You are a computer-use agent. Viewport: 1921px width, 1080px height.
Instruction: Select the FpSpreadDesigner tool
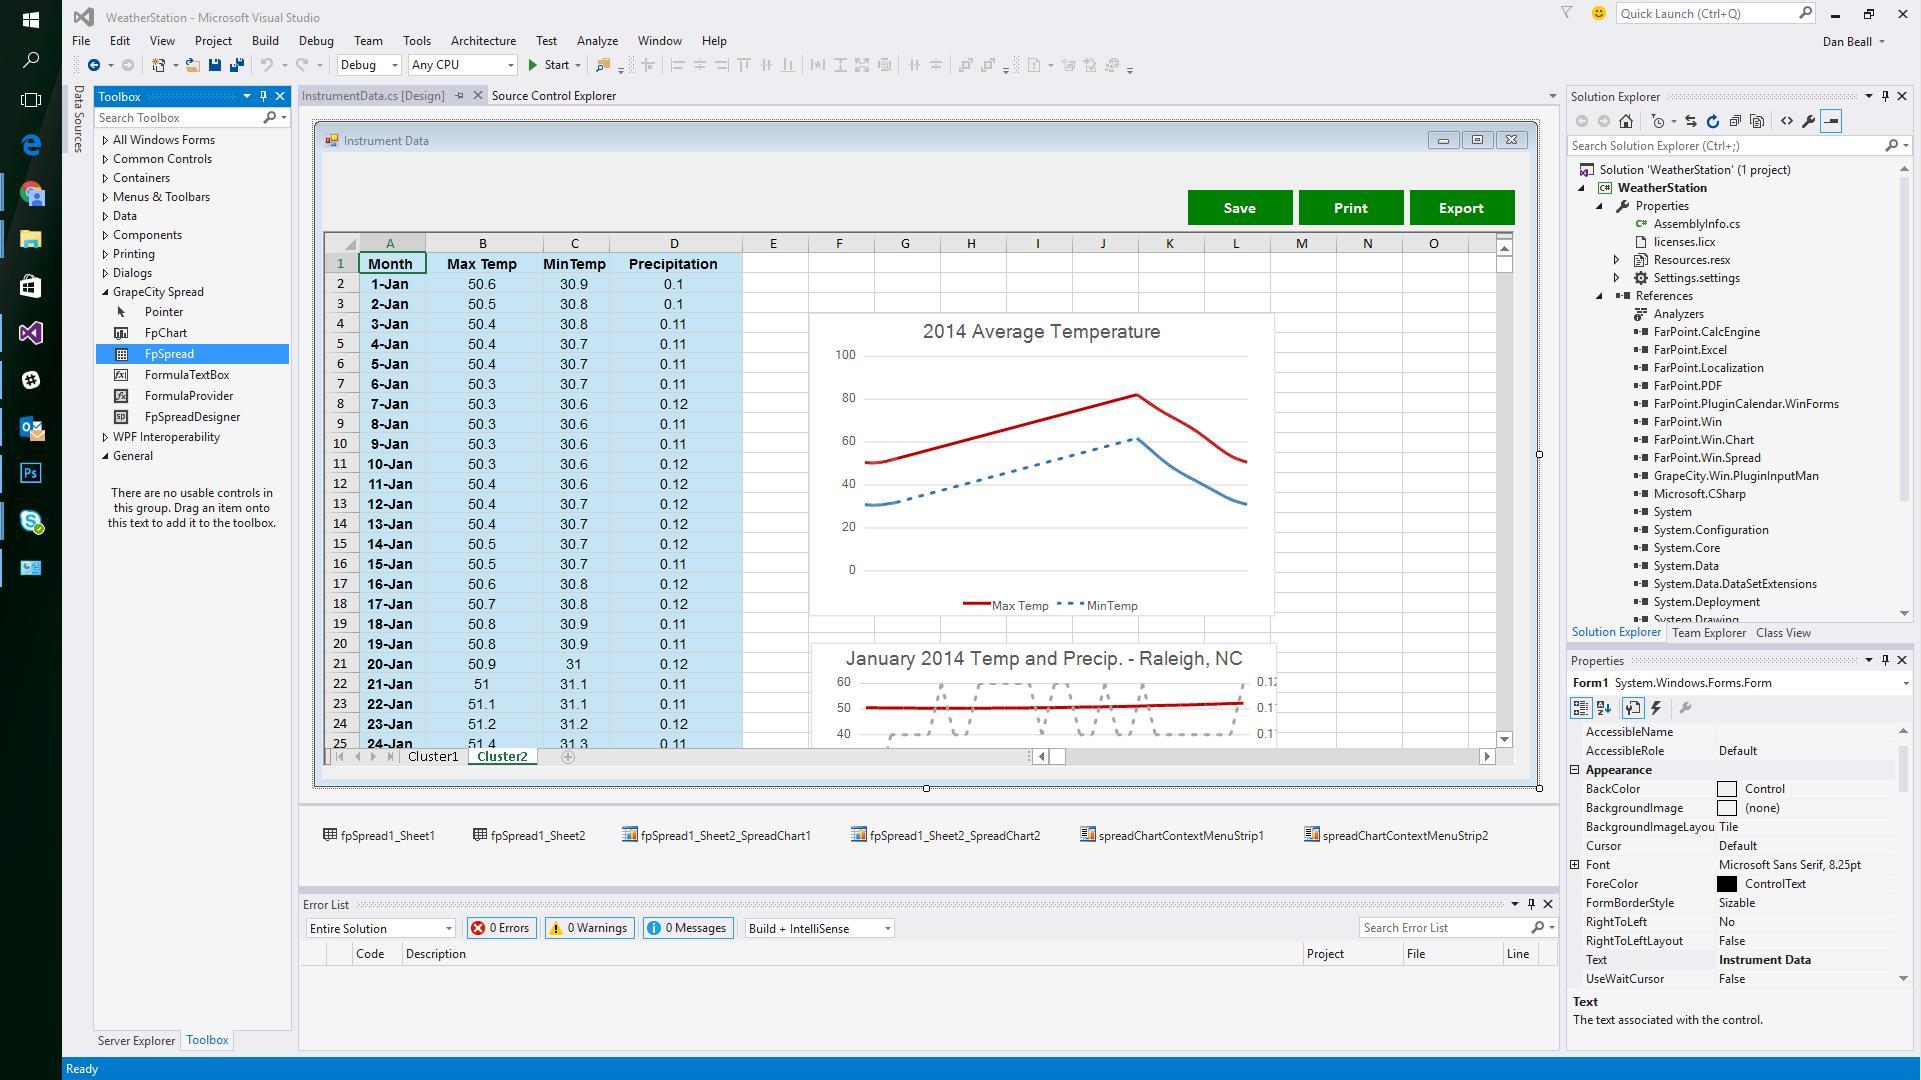point(191,415)
